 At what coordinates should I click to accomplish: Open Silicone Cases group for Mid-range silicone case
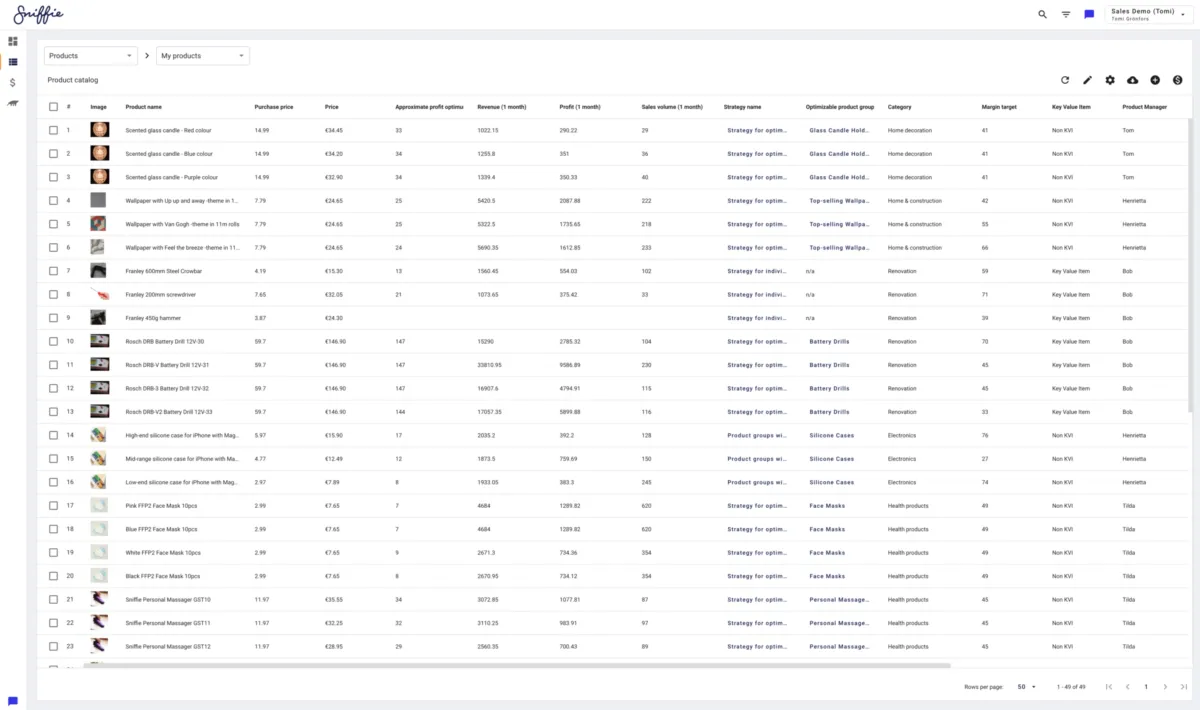831,459
